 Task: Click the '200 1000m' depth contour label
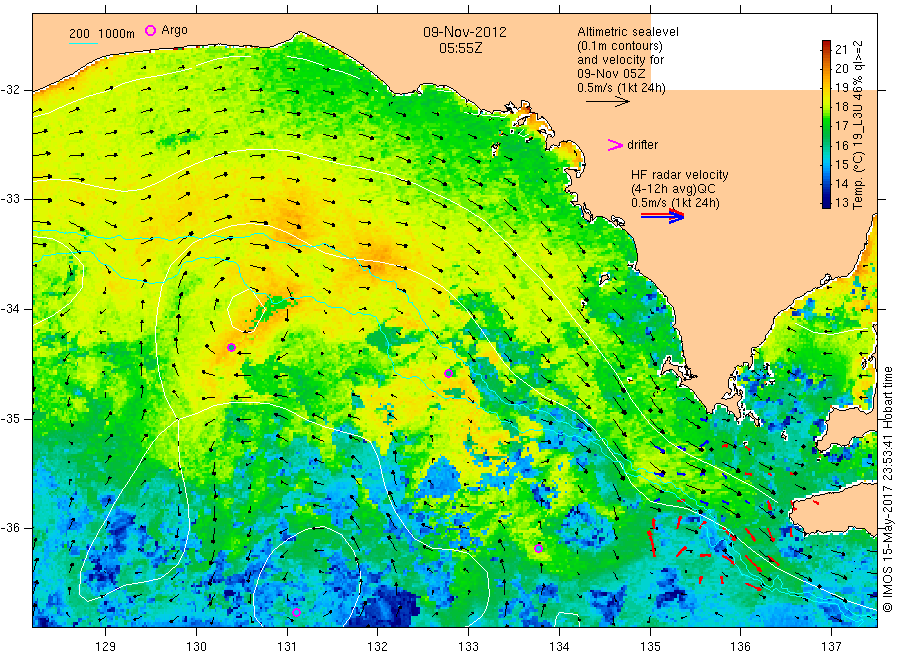pos(102,34)
